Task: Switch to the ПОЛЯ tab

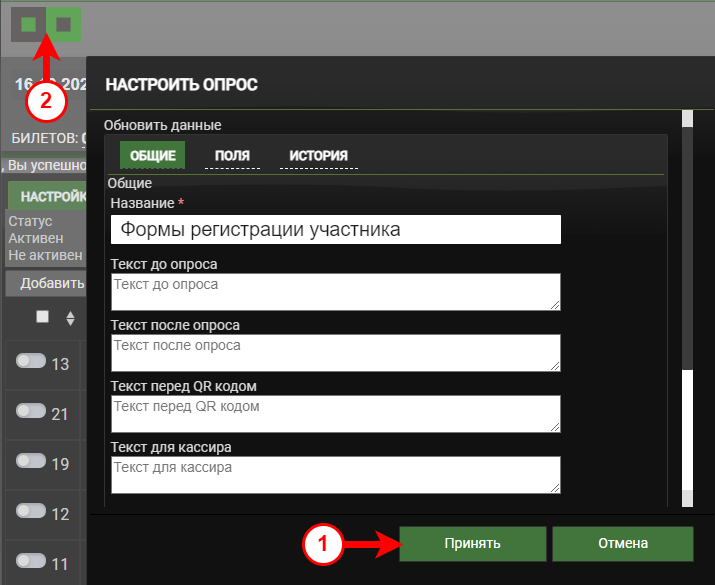Action: coord(232,155)
